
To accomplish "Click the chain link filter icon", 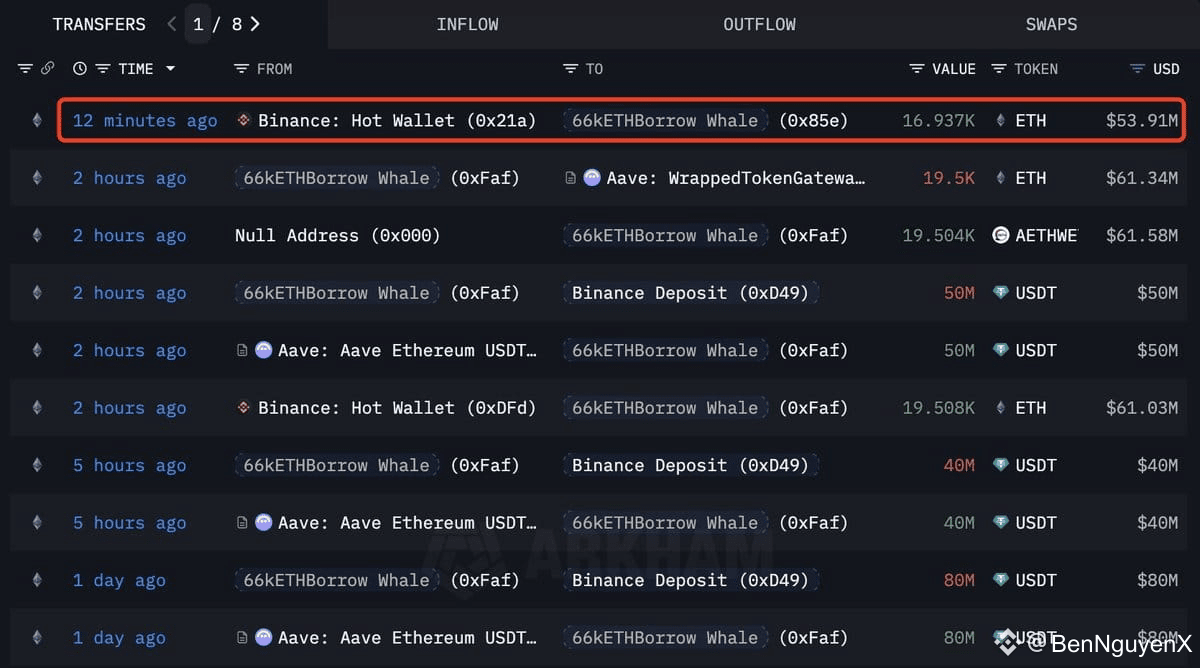I will [47, 69].
